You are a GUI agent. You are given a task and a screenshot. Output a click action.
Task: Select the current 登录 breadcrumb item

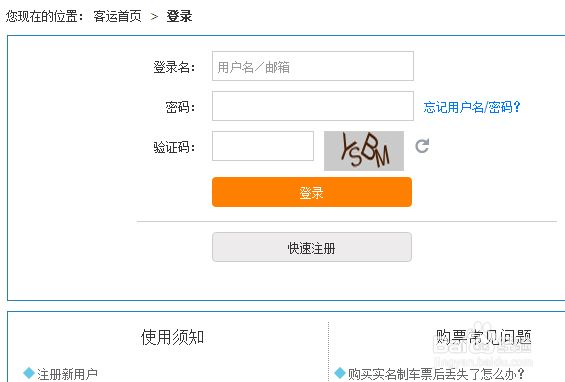click(x=179, y=16)
